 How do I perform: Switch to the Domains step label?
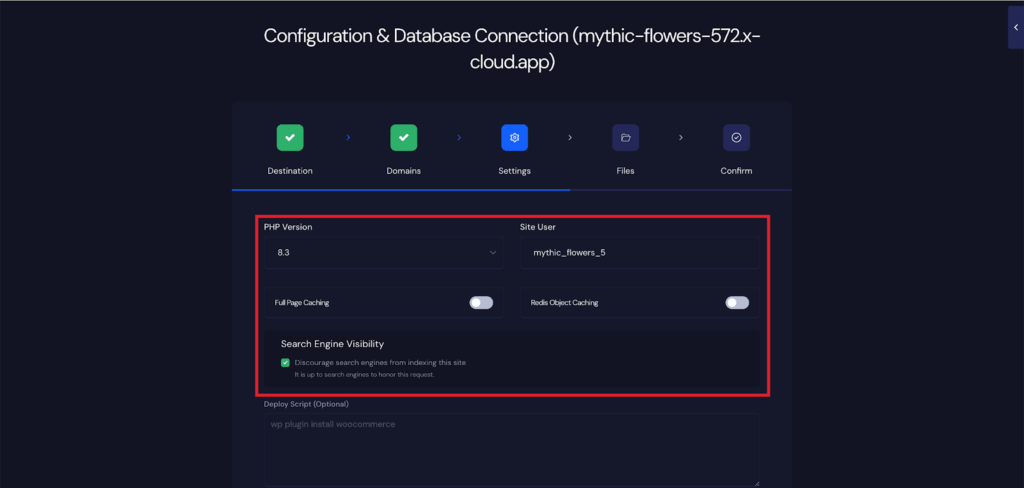click(x=403, y=171)
